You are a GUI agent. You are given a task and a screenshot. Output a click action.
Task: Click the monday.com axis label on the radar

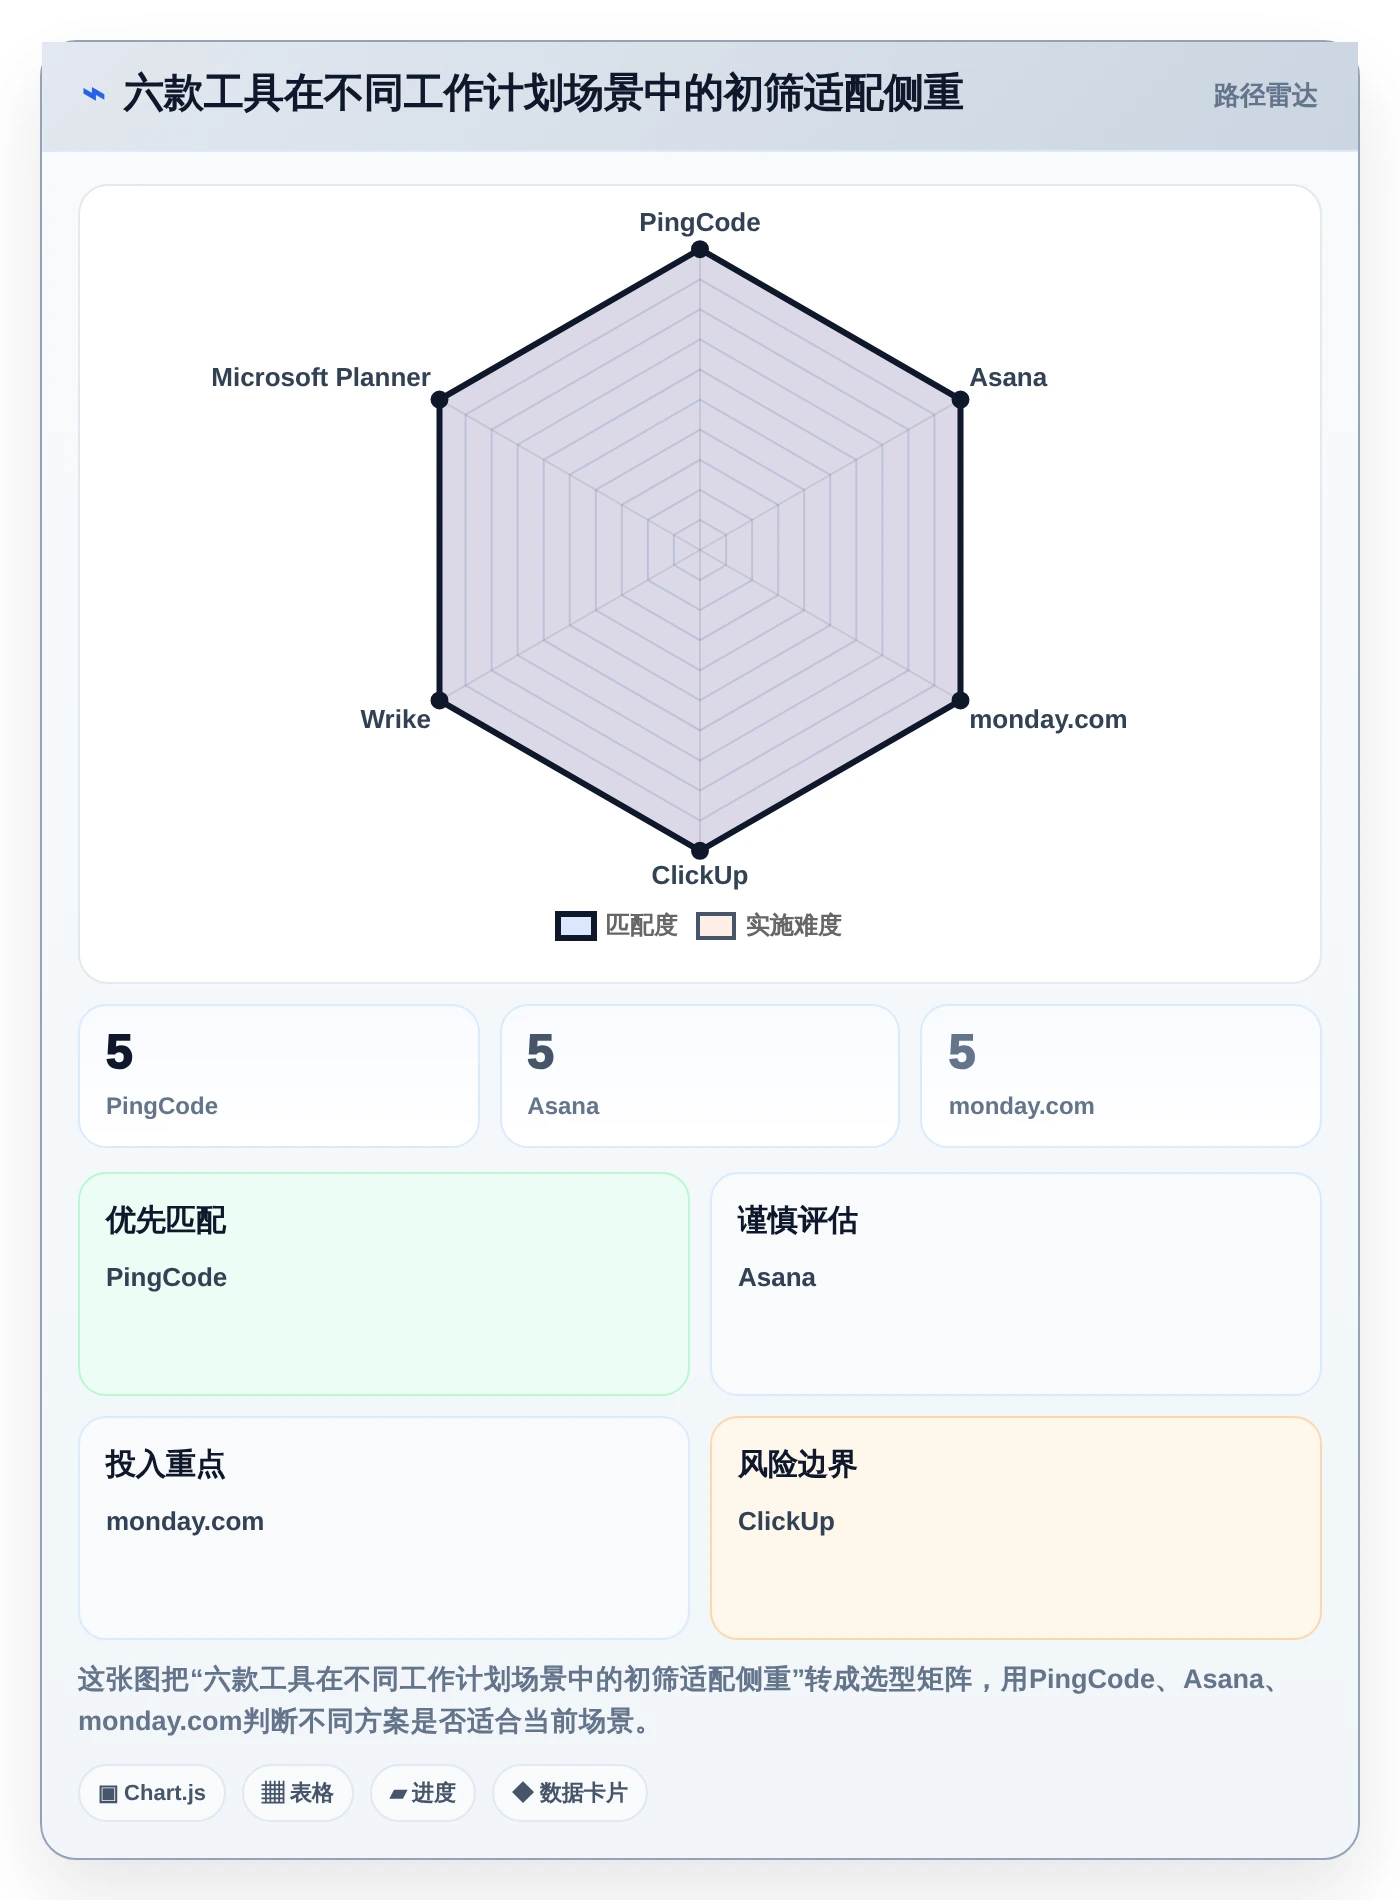coord(1048,719)
